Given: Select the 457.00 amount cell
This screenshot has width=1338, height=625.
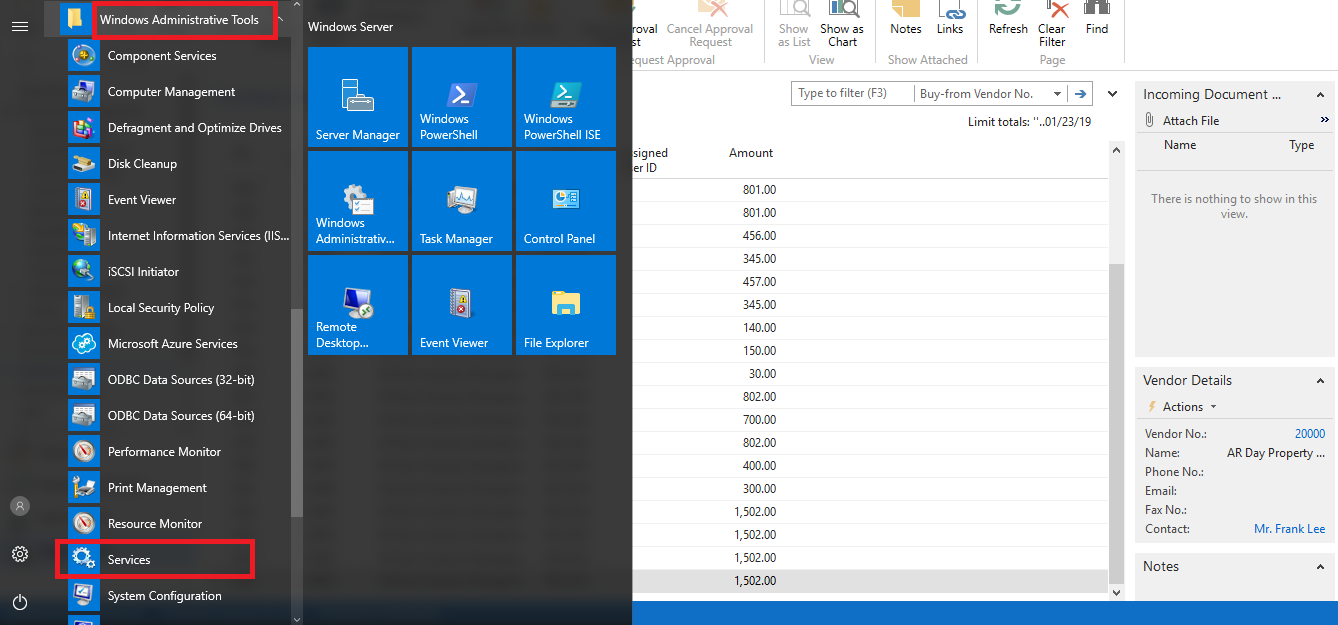Looking at the screenshot, I should click(759, 282).
